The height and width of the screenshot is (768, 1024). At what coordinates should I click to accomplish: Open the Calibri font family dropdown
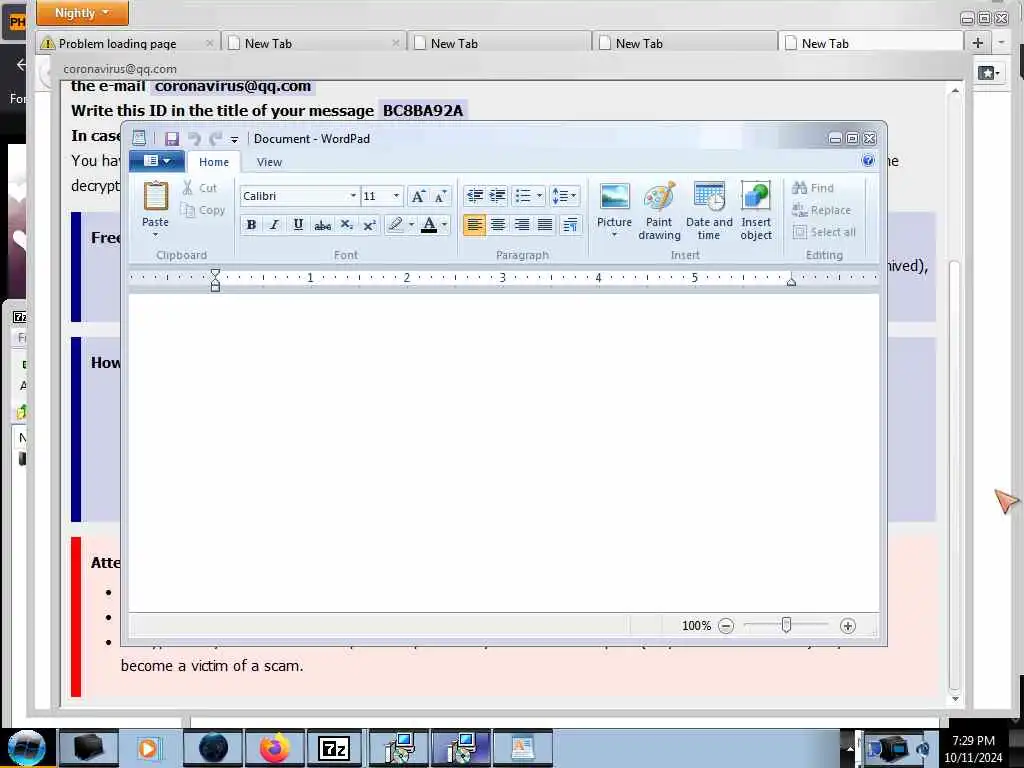pyautogui.click(x=353, y=196)
